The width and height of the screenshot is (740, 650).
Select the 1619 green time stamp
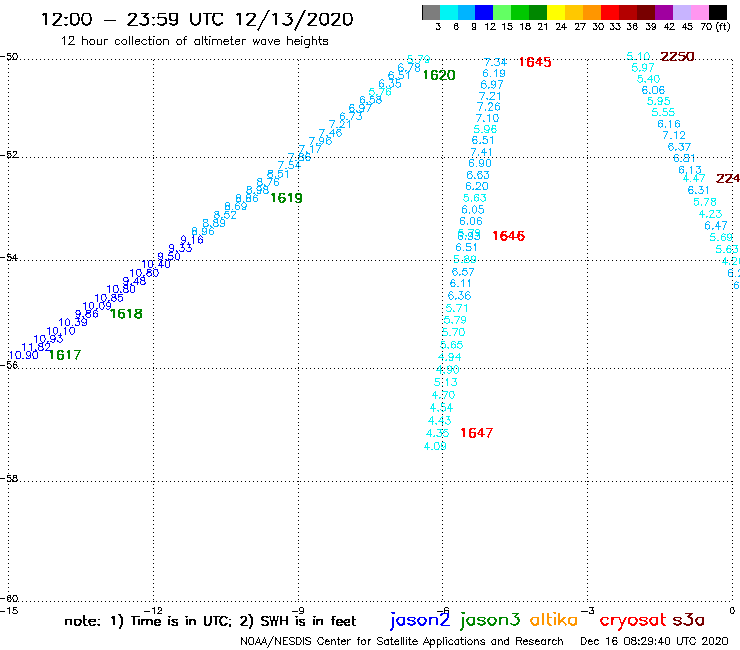click(x=286, y=198)
